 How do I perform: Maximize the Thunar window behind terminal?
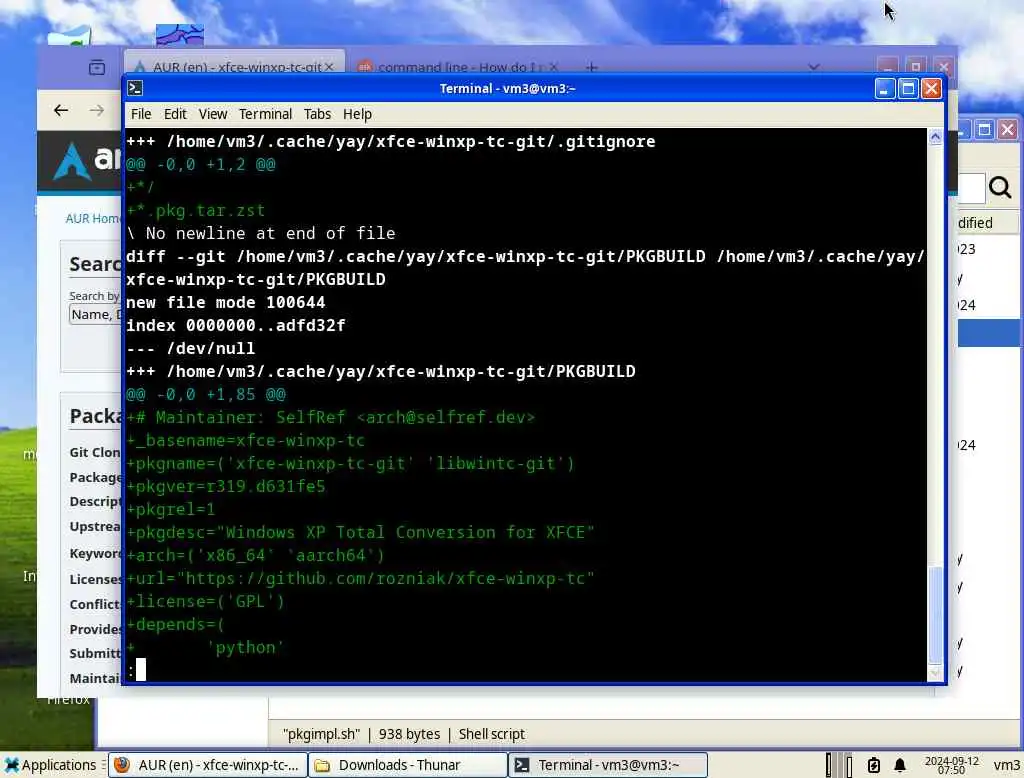pyautogui.click(x=984, y=129)
